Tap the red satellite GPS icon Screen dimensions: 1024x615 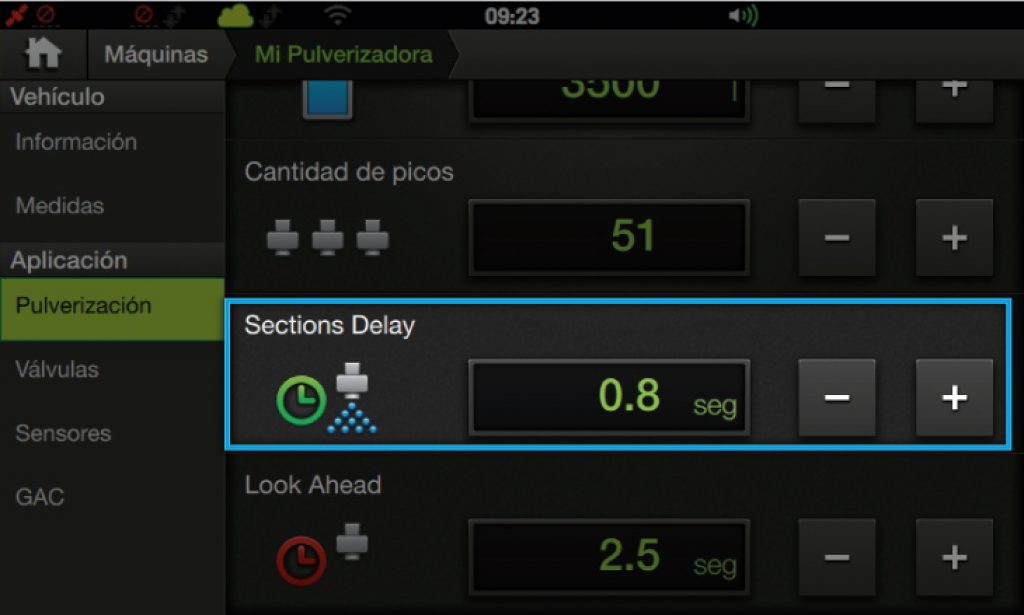(16, 14)
